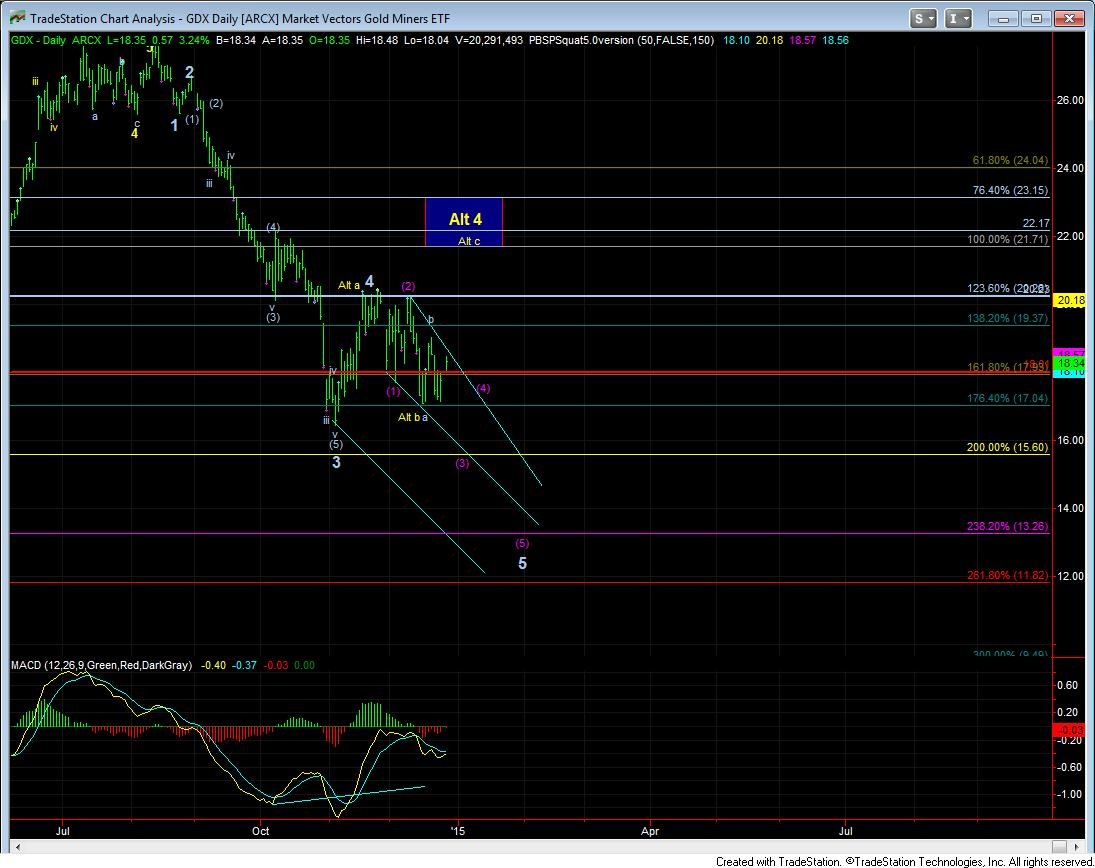Select the 200.00% (15.60) Fibonacci label
Screen dimensions: 1095x868
coord(1008,448)
